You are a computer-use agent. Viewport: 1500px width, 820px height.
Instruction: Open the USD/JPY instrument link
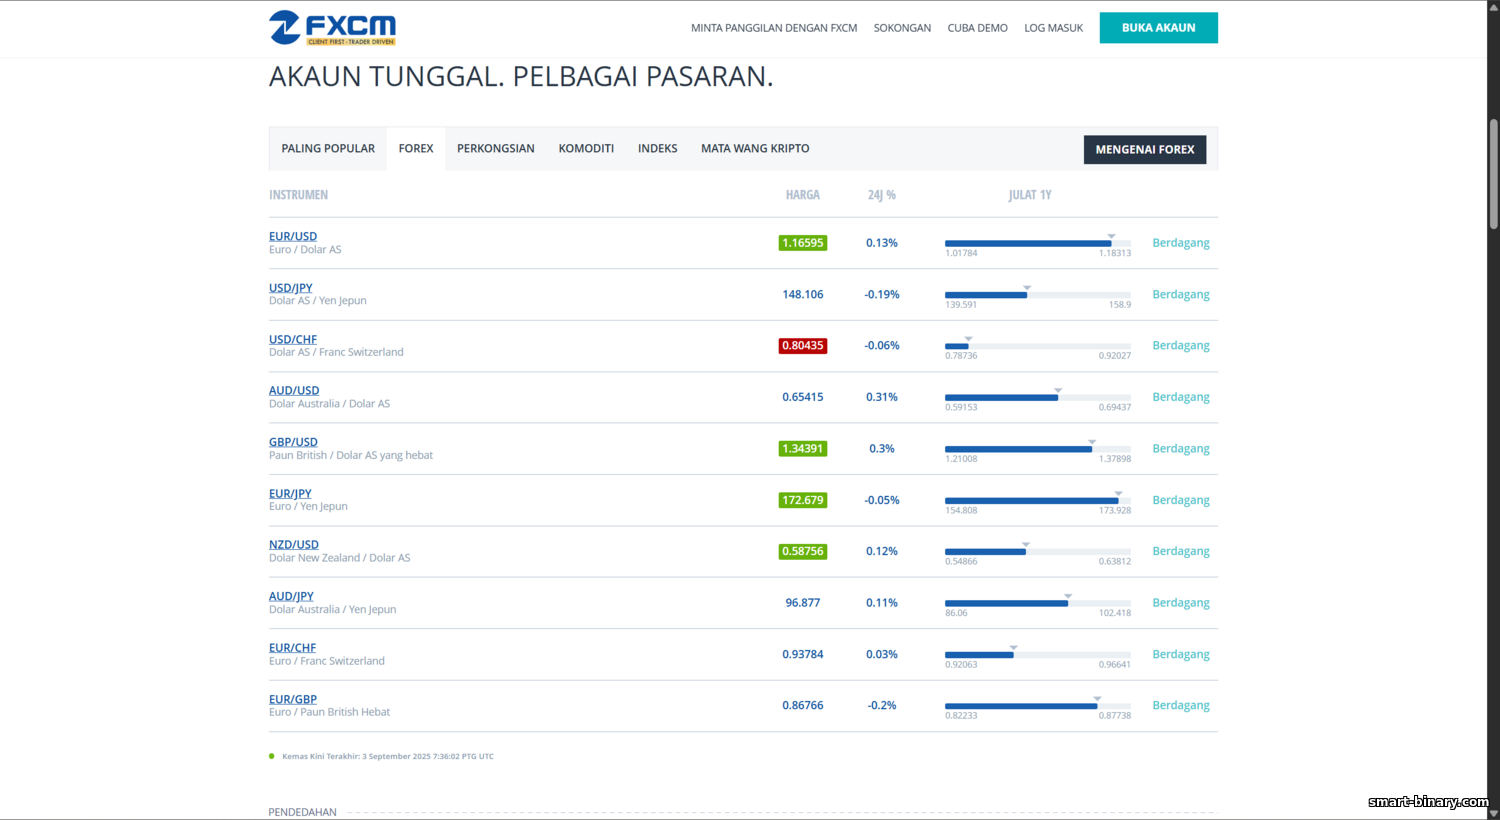[290, 288]
